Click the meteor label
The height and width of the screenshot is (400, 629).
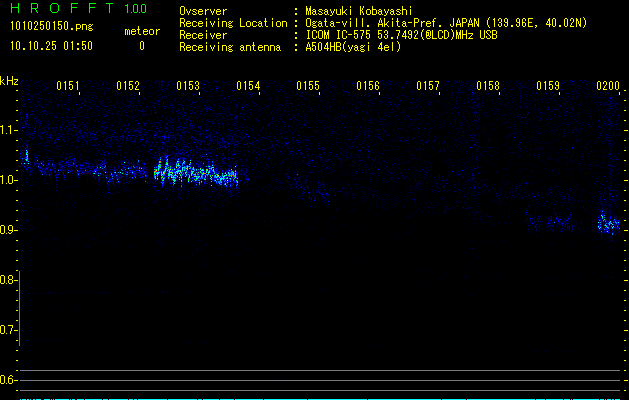142,31
